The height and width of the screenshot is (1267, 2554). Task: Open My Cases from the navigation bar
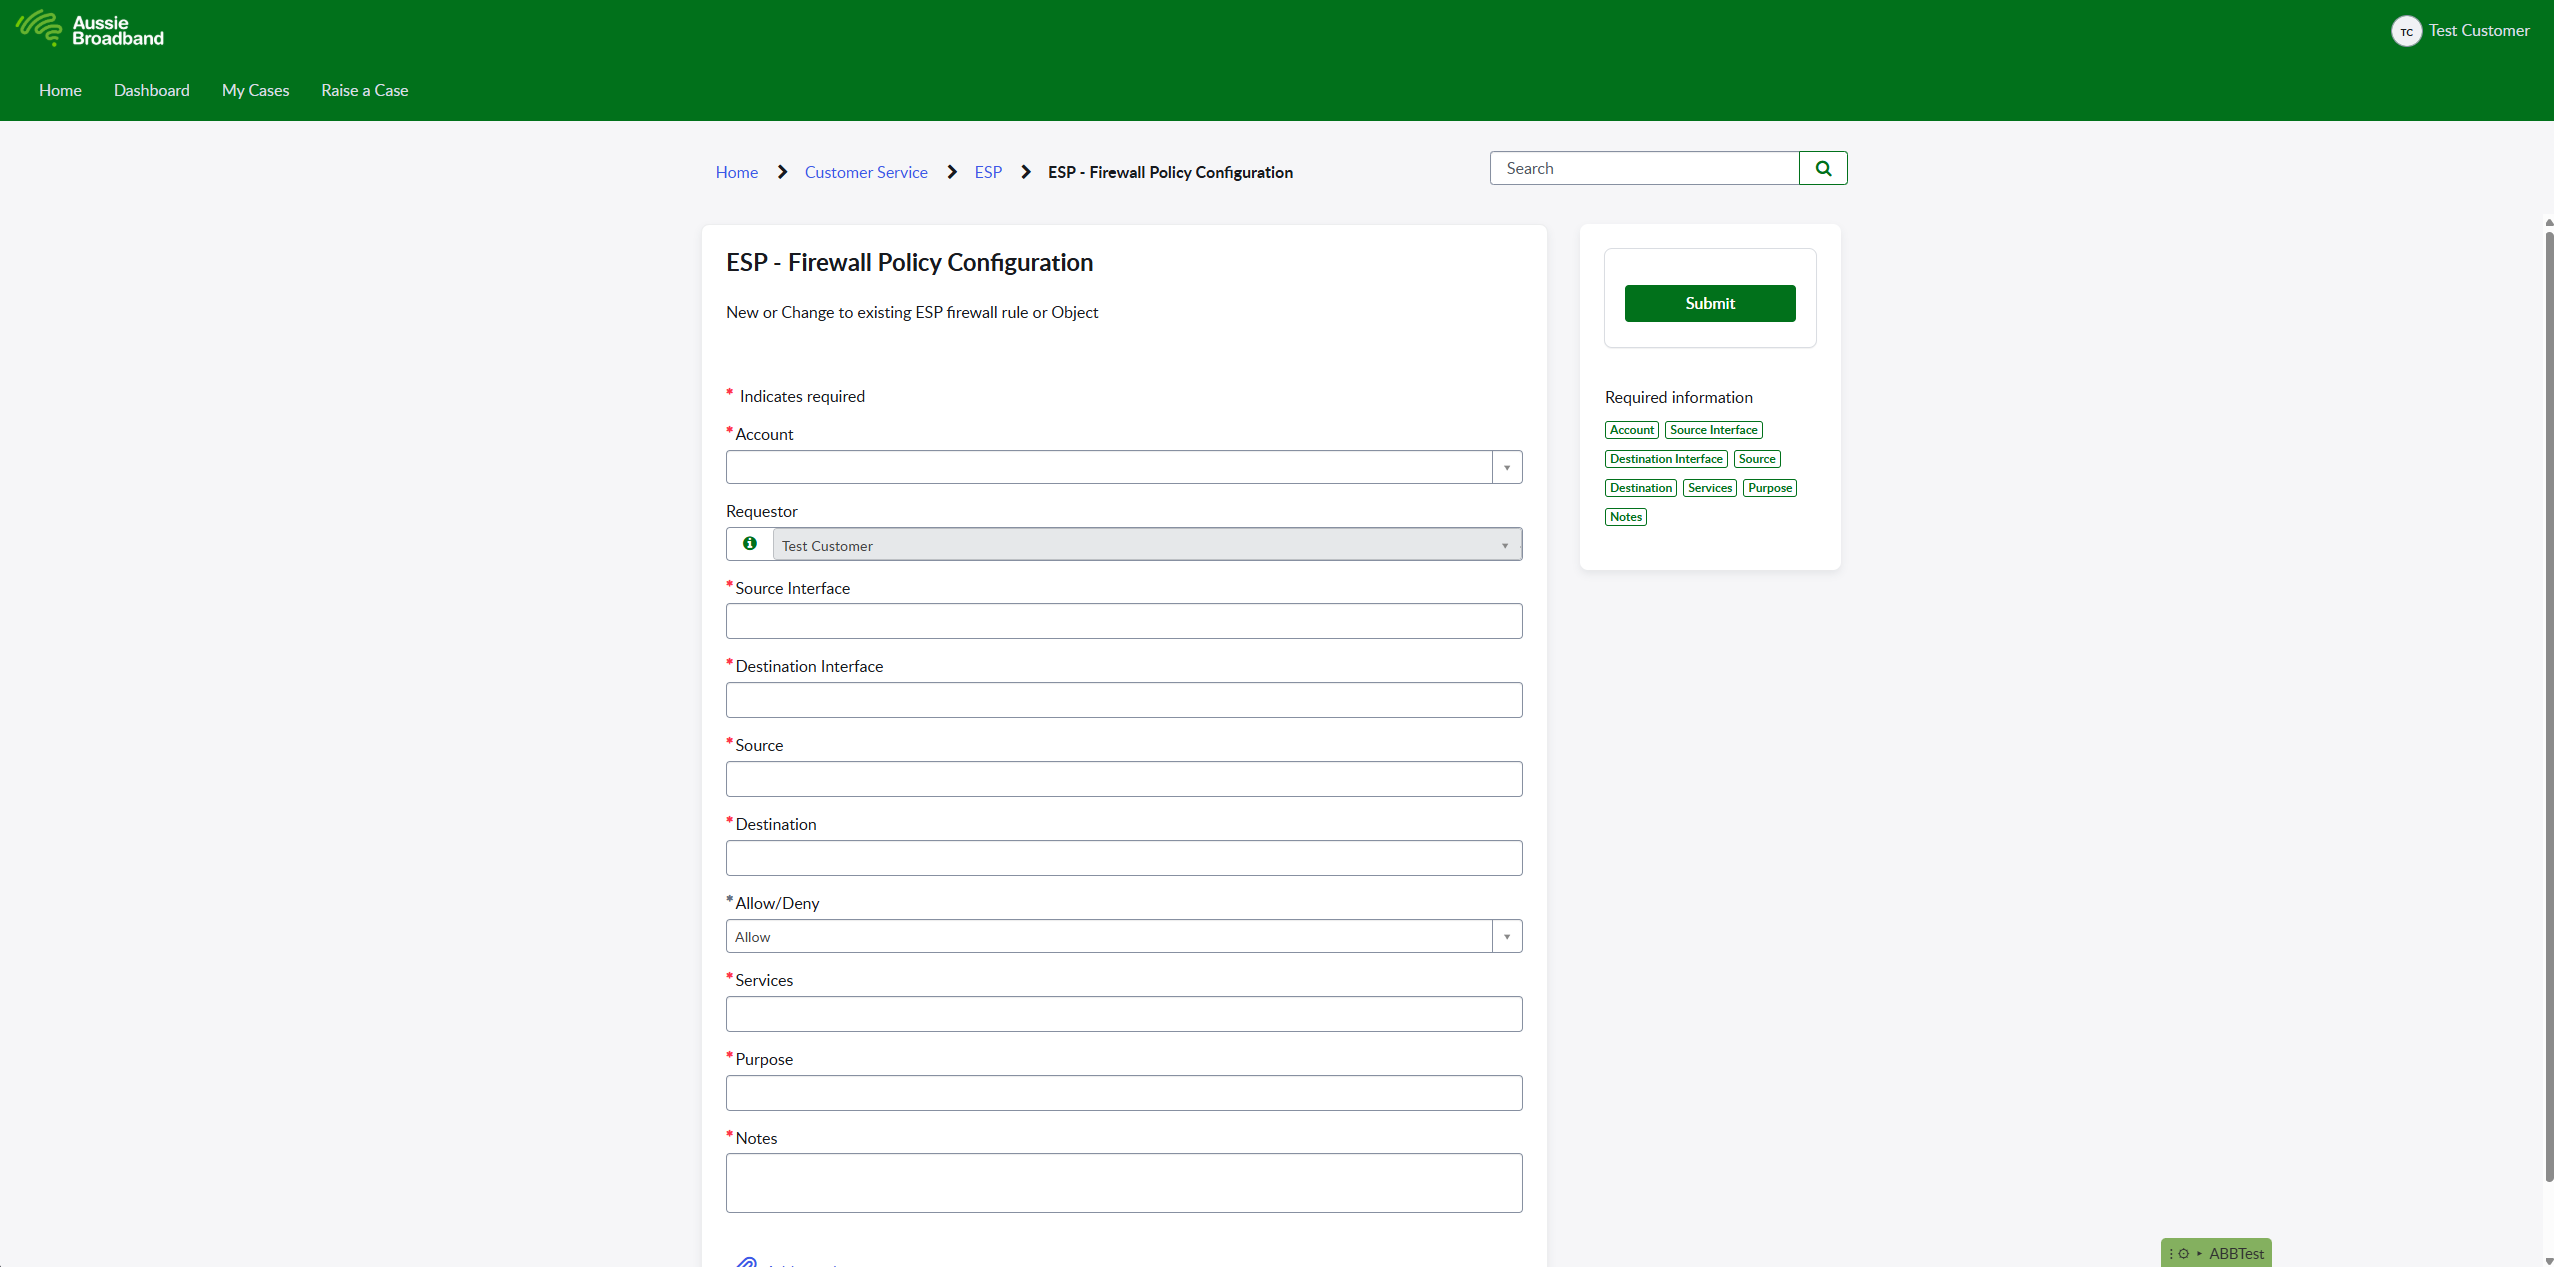[255, 90]
